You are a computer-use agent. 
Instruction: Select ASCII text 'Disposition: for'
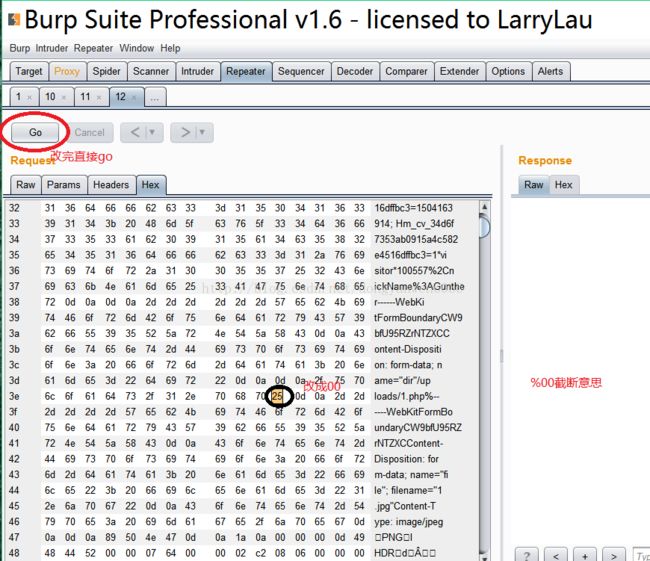(x=407, y=459)
